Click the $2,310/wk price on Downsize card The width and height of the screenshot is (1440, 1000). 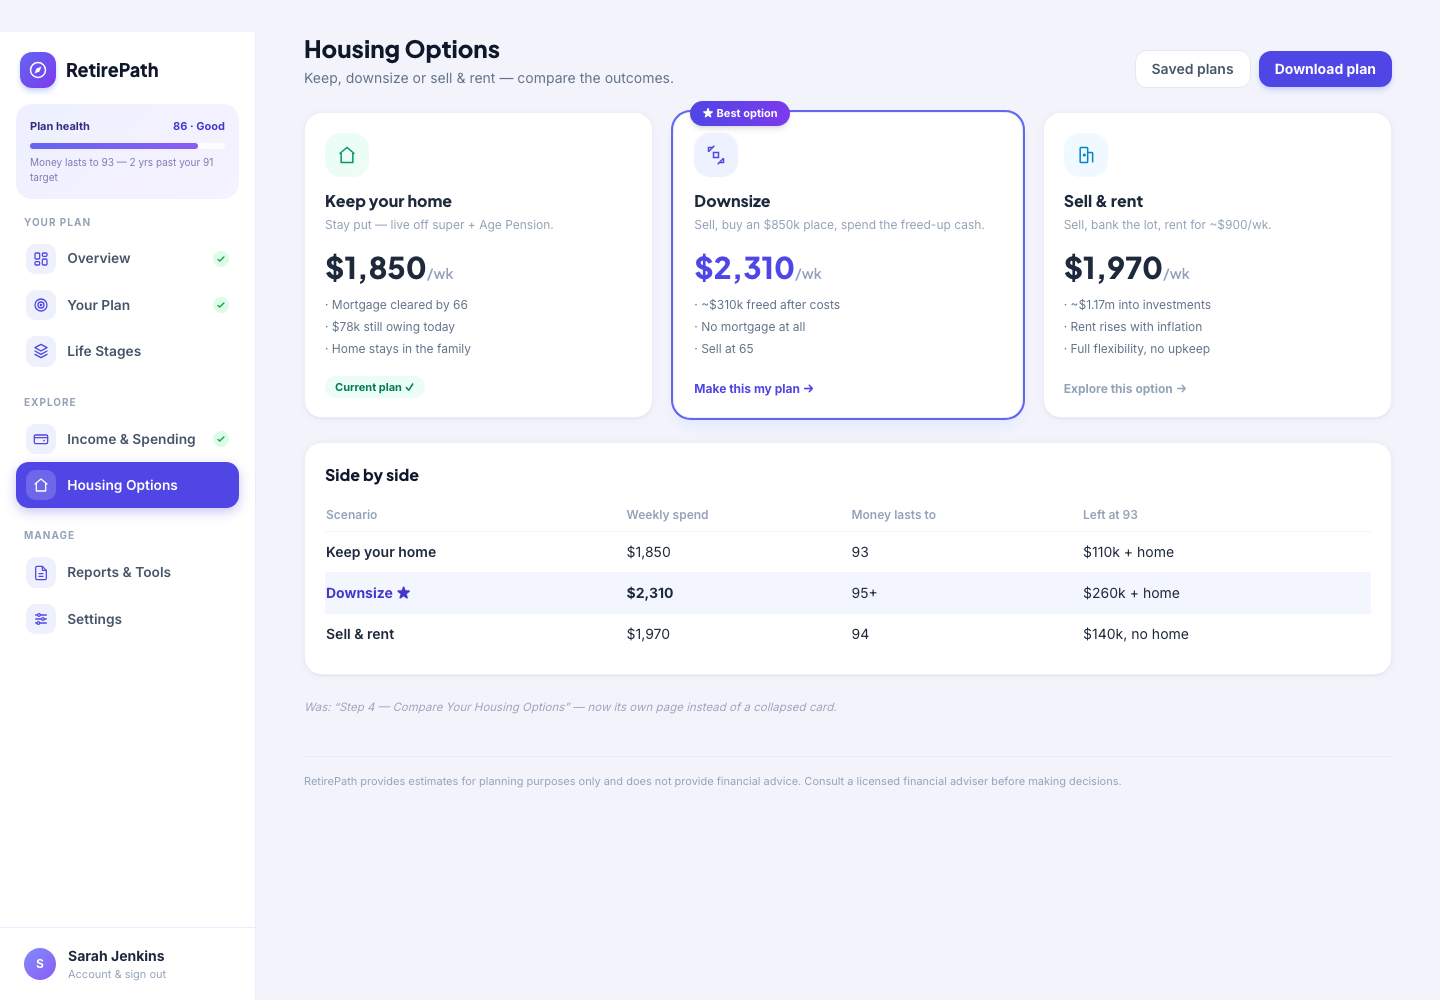(758, 269)
